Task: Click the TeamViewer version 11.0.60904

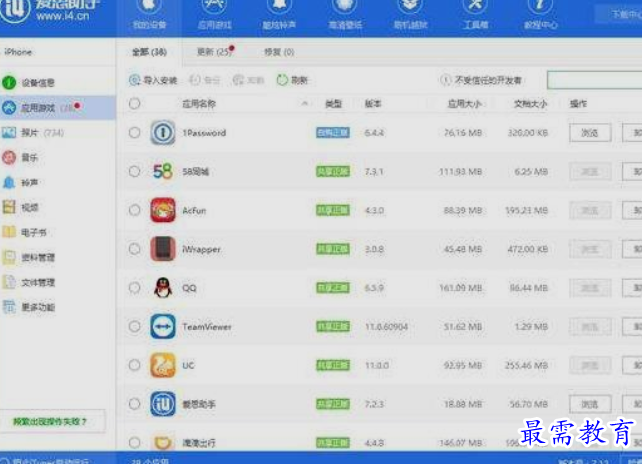Action: 386,326
